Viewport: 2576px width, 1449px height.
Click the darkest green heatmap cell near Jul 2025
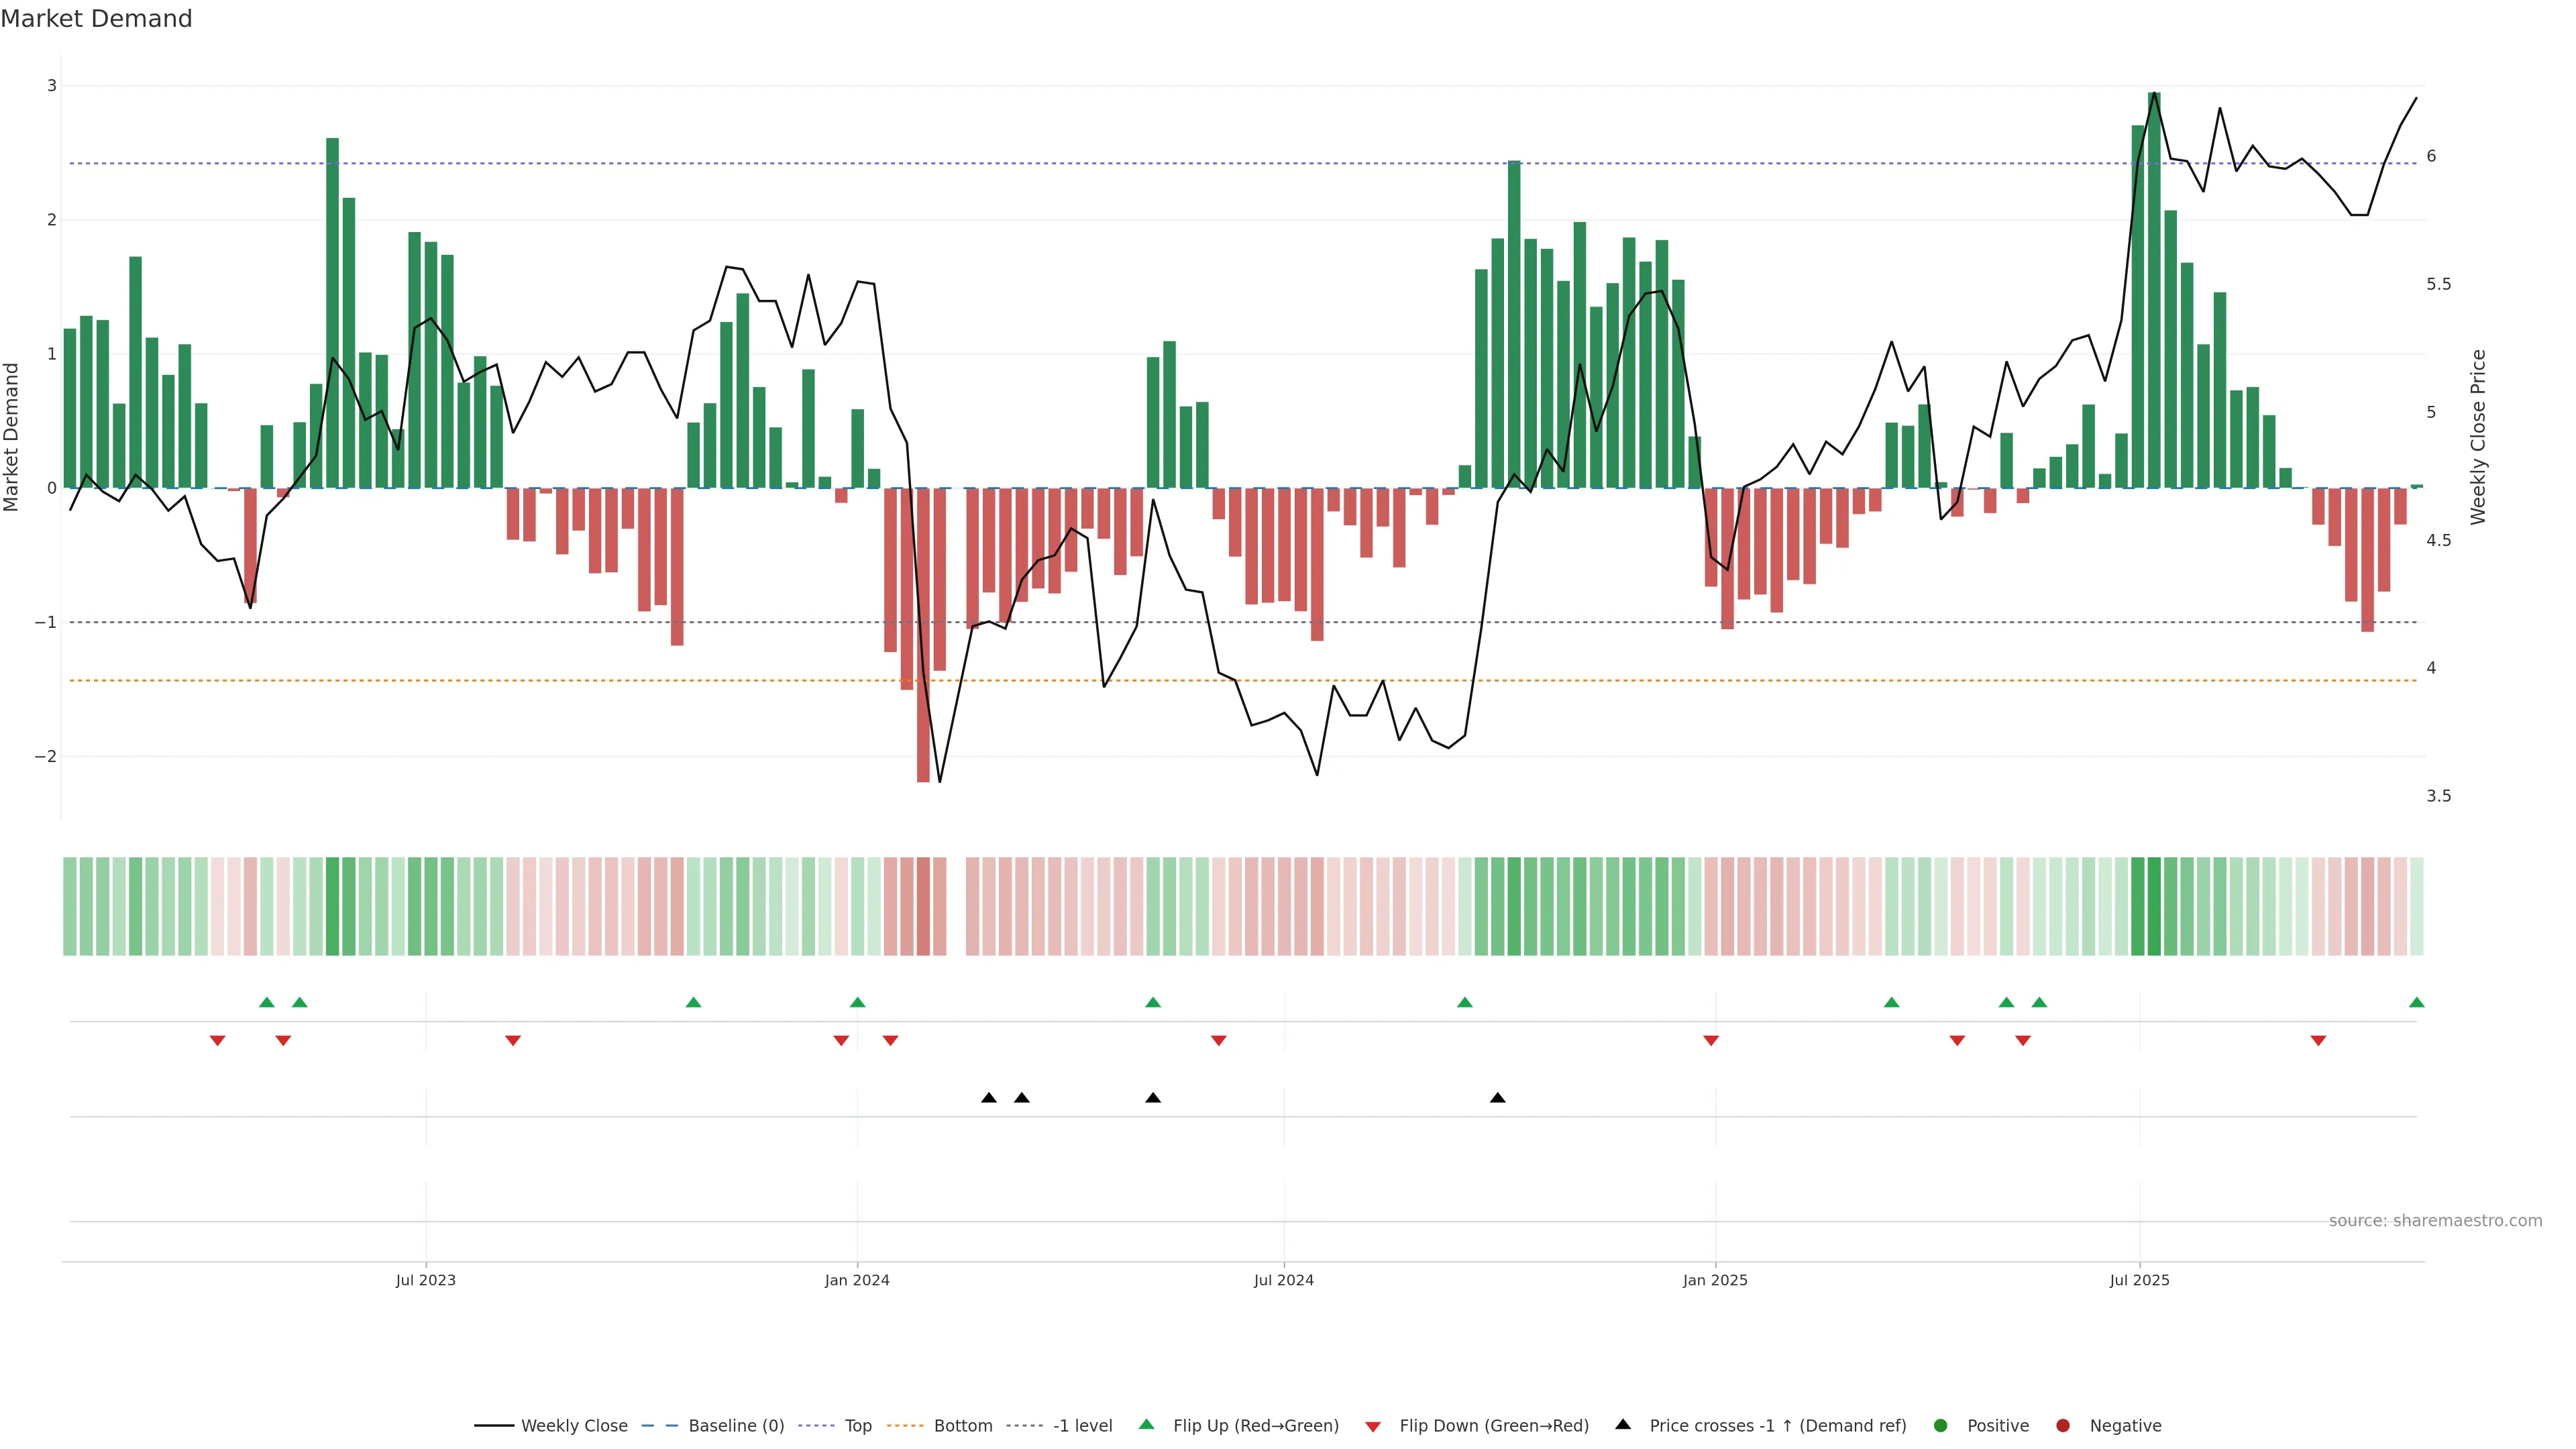tap(2154, 906)
